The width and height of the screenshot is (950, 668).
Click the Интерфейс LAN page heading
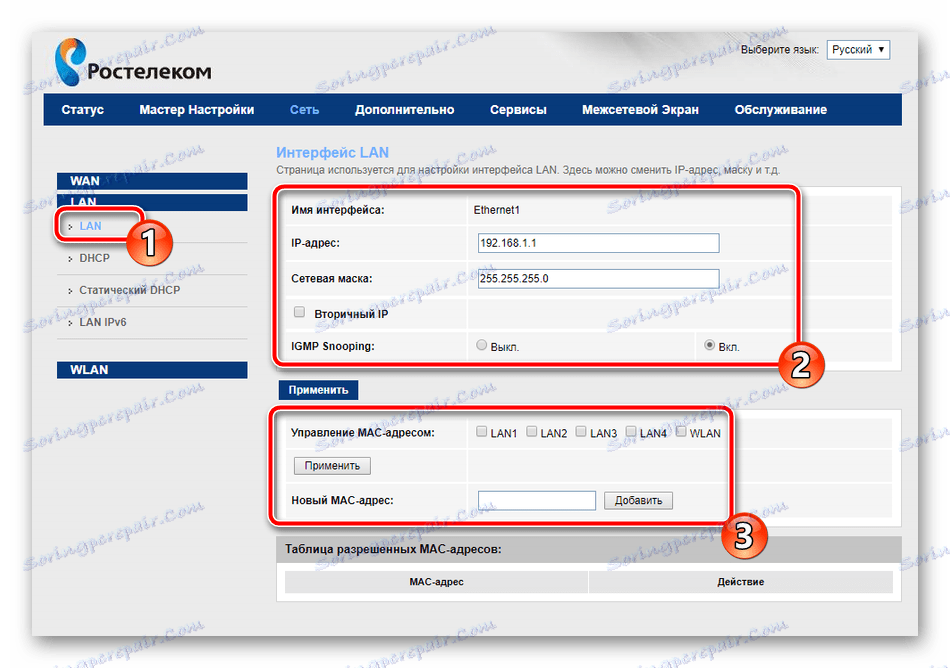(333, 153)
